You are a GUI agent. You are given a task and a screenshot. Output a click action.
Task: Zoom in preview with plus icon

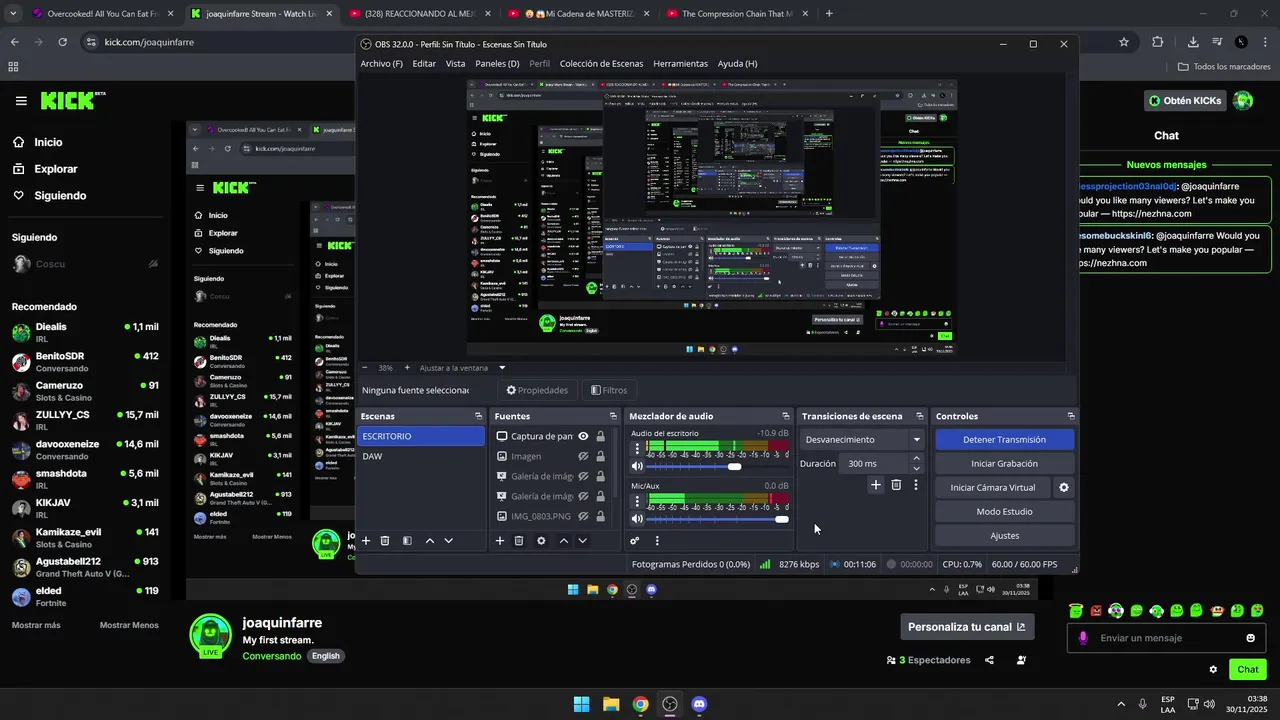(406, 368)
